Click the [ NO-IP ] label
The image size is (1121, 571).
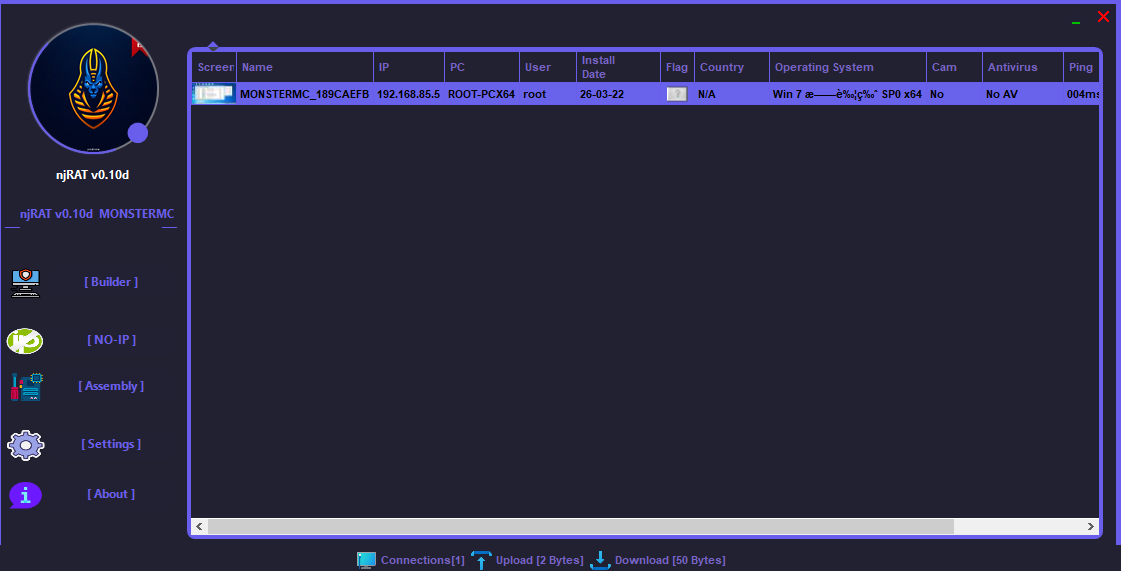(x=111, y=340)
